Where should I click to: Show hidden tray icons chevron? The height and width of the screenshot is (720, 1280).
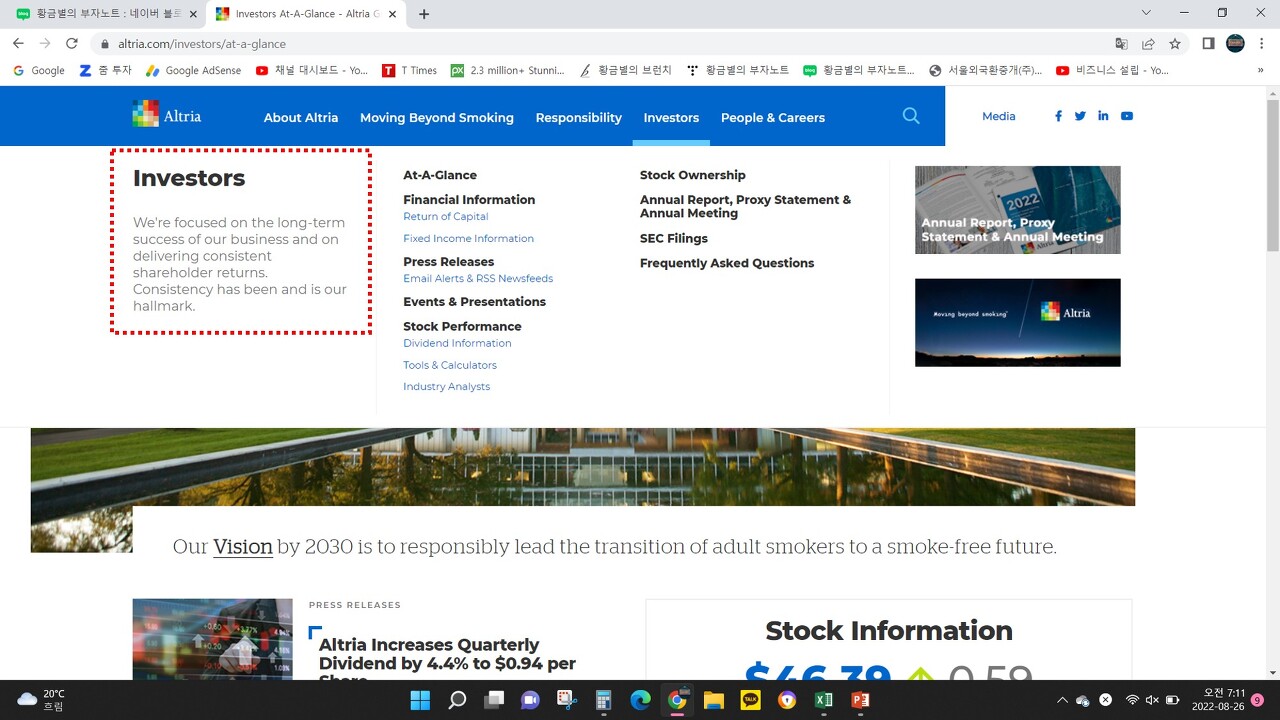click(x=1062, y=700)
